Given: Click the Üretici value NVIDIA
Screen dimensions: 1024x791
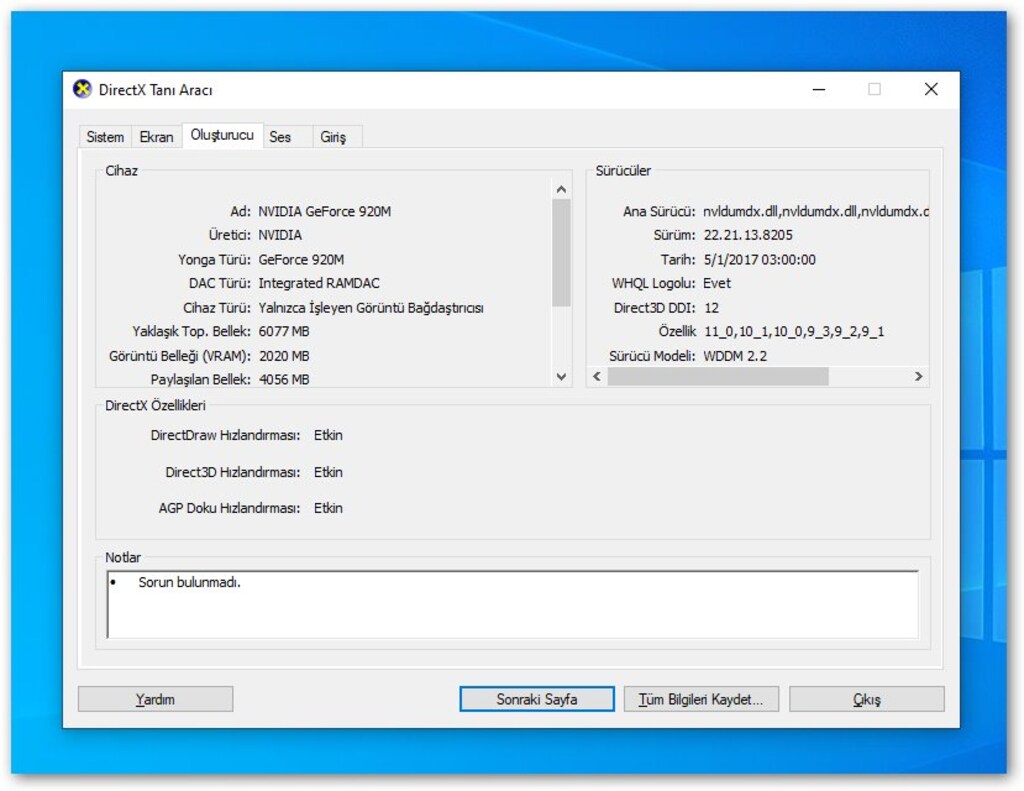Looking at the screenshot, I should [280, 234].
